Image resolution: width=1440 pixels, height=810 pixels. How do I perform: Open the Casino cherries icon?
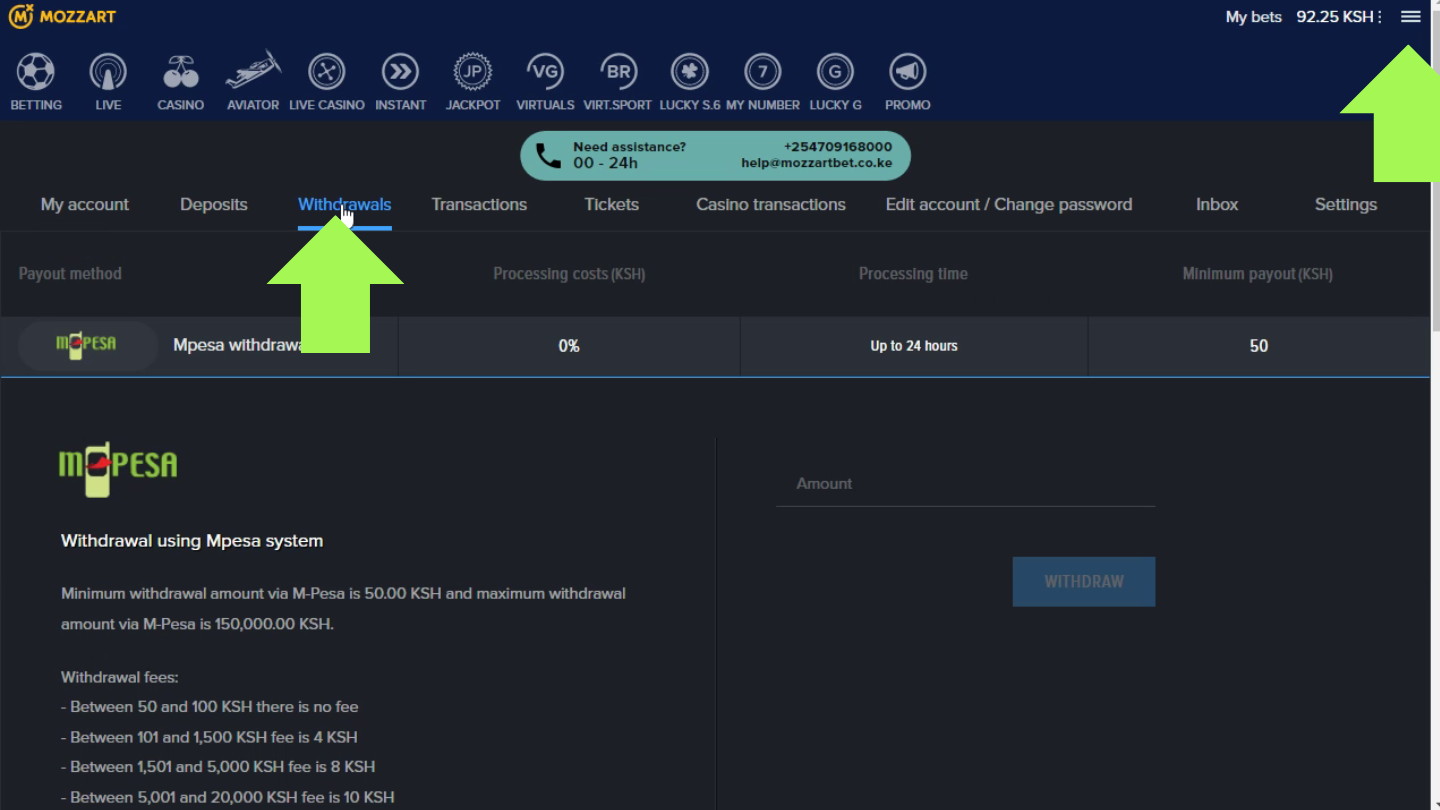tap(180, 73)
